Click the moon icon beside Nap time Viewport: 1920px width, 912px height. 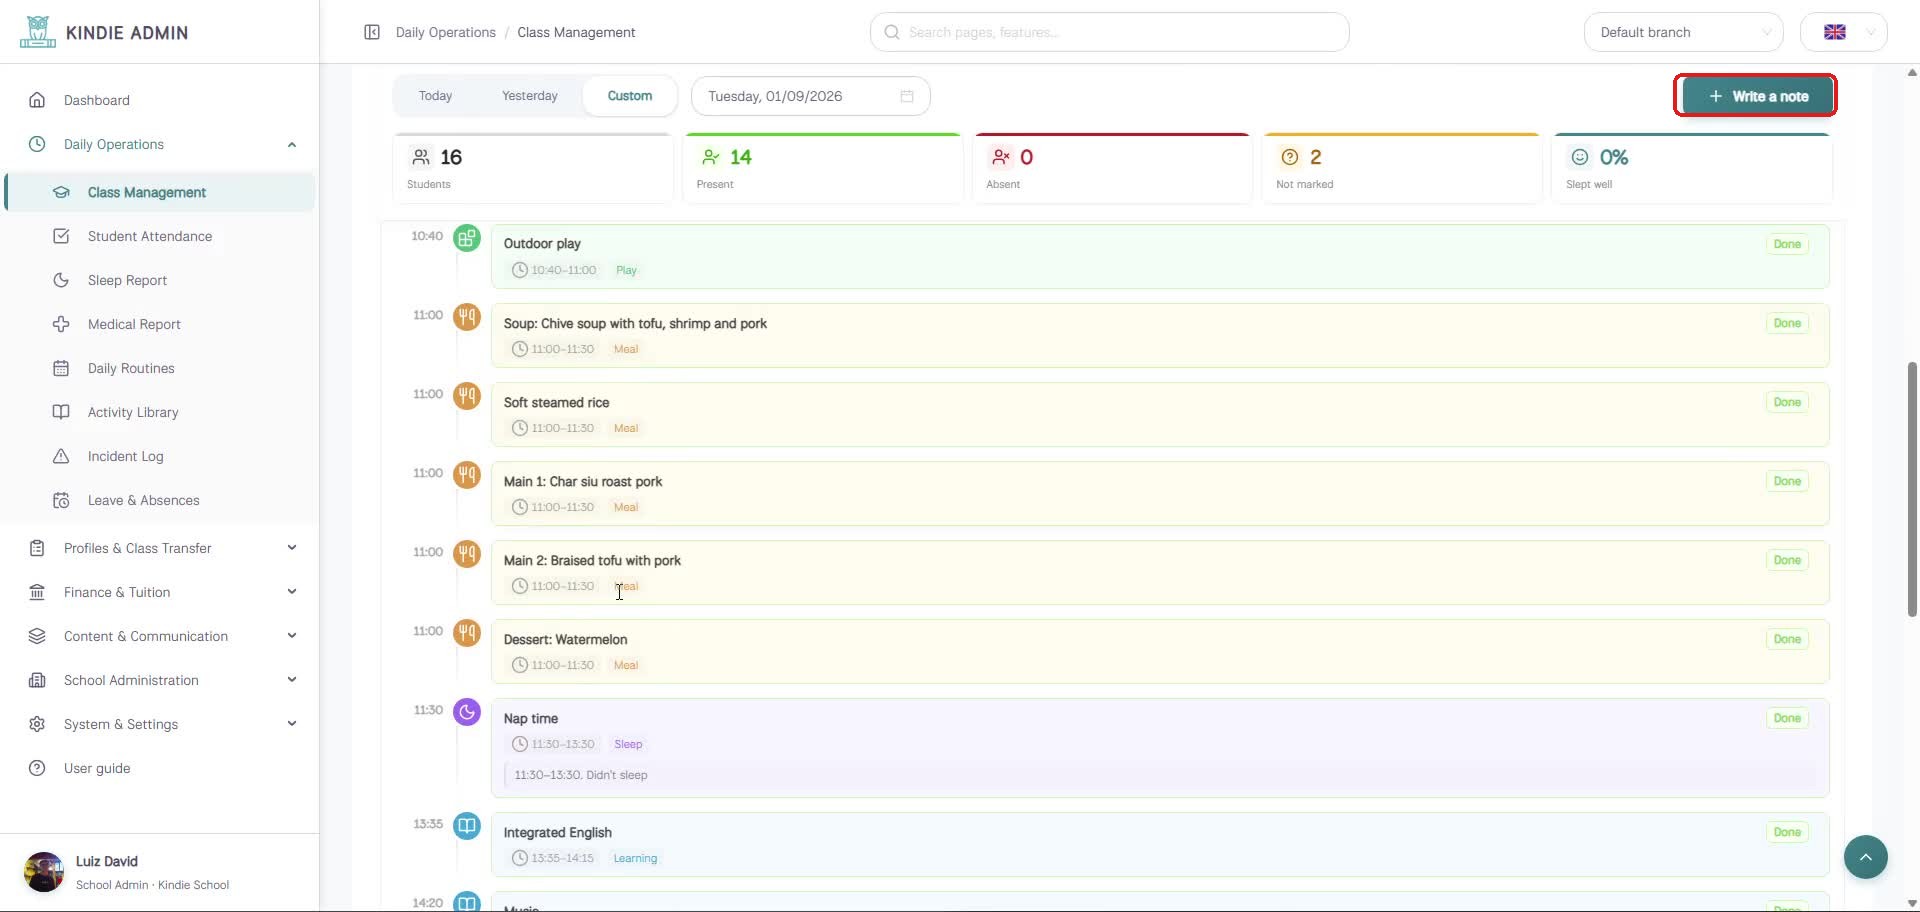pos(467,712)
